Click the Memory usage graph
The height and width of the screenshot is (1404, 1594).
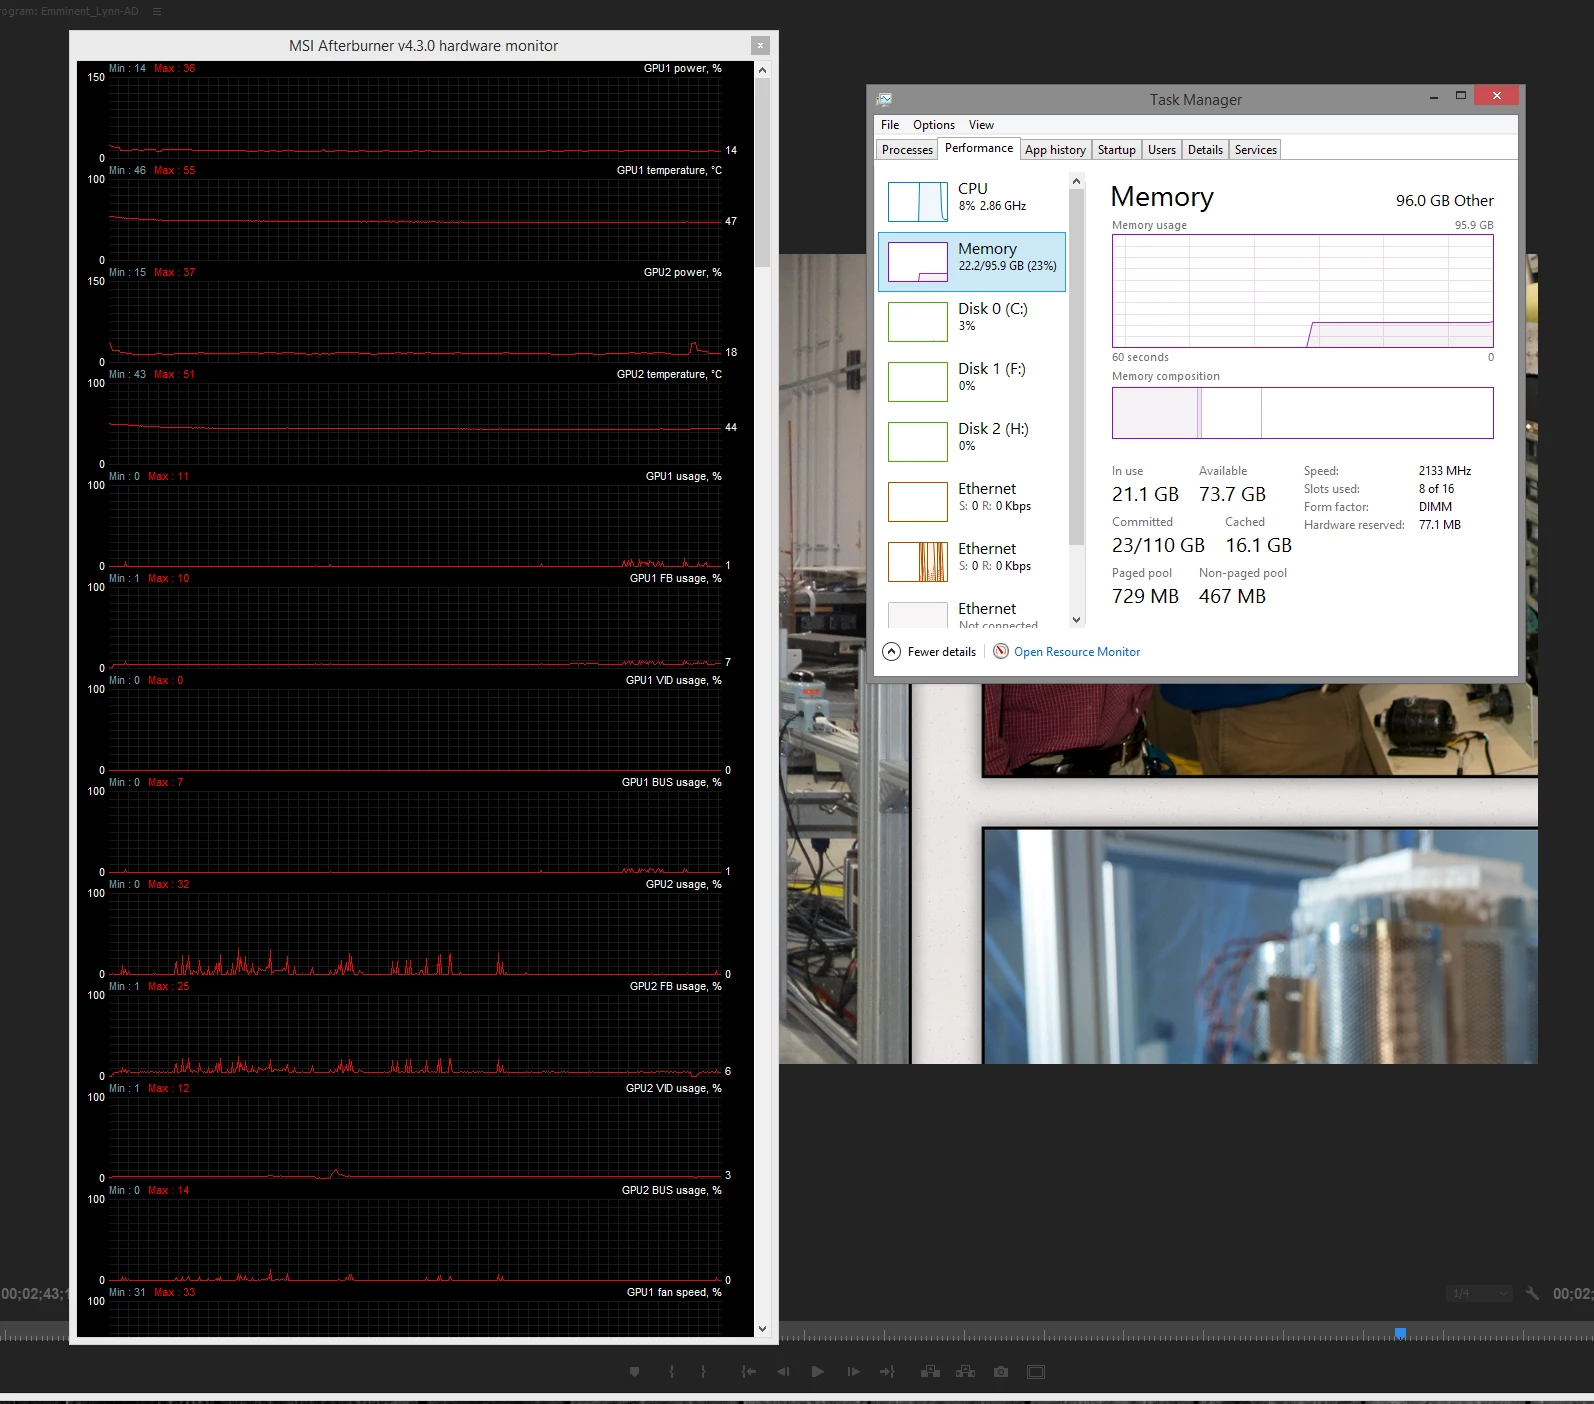pos(1302,291)
